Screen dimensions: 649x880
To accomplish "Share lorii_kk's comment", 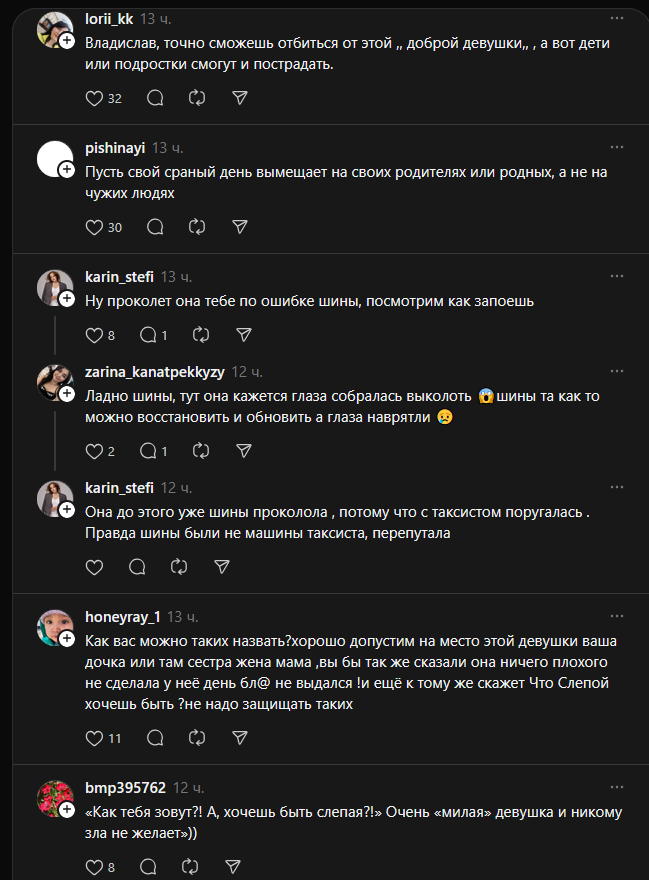I will [x=239, y=98].
